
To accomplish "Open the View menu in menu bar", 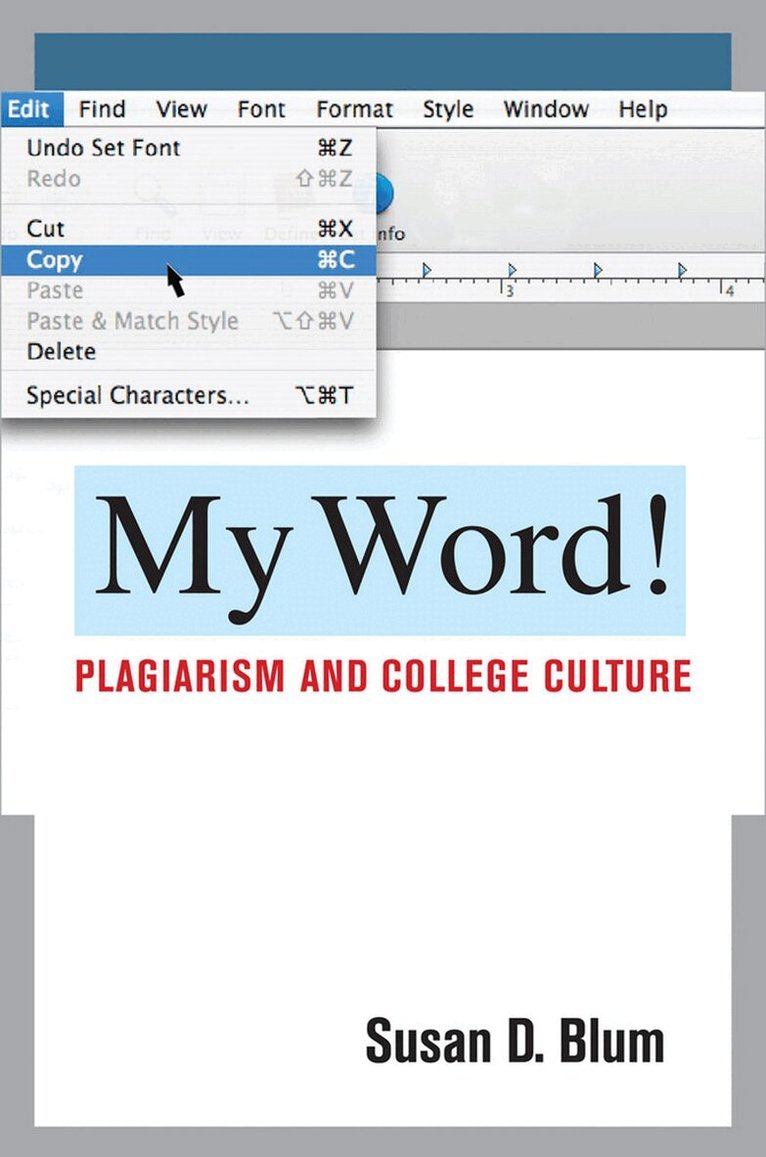I will click(x=181, y=109).
